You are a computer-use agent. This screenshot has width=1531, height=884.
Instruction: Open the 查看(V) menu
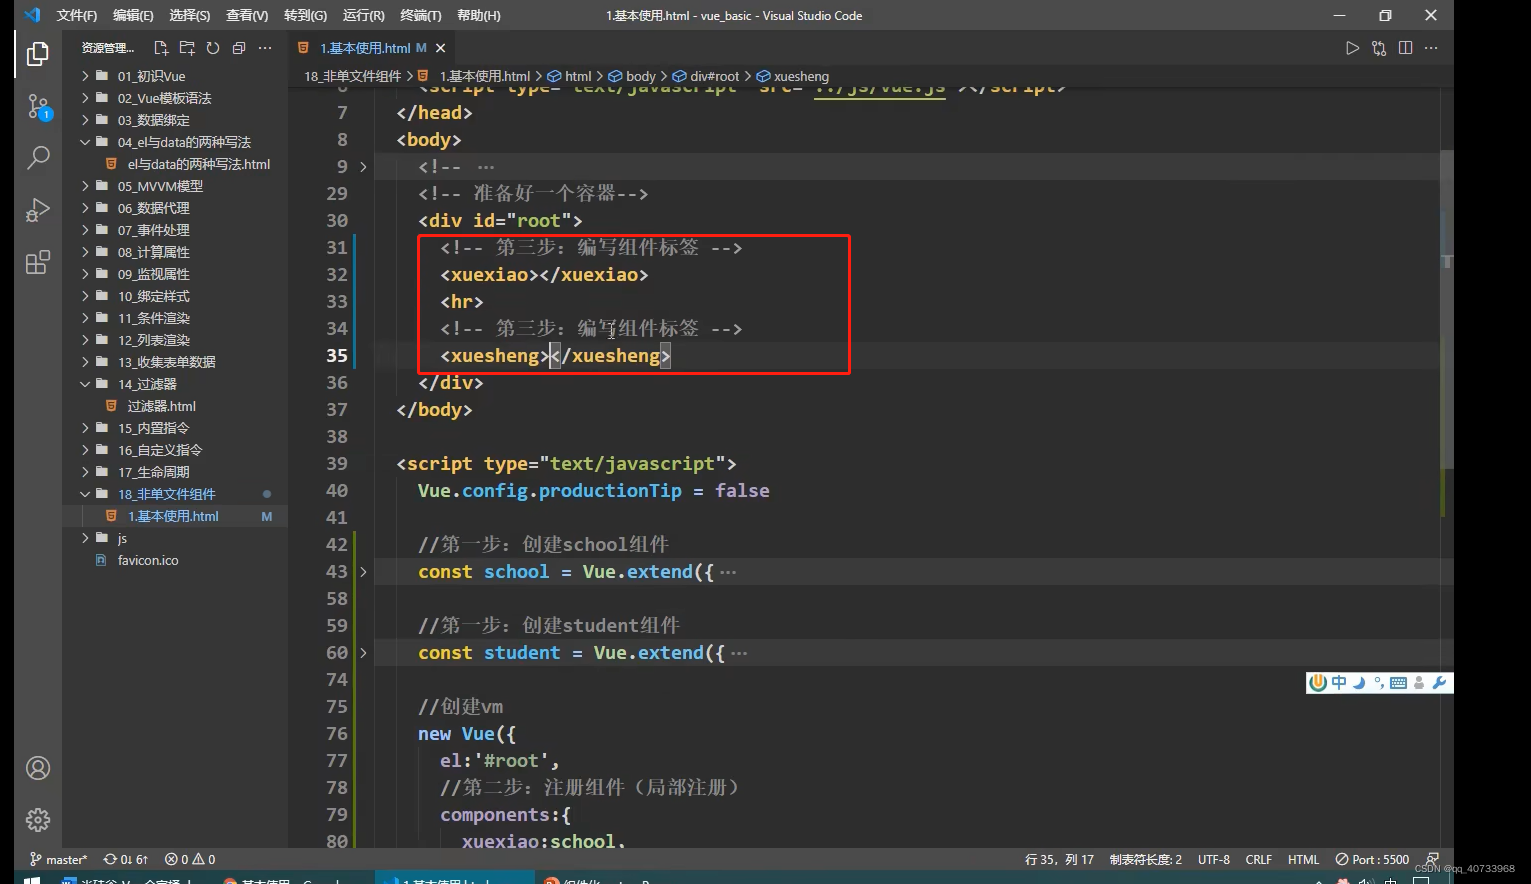click(247, 15)
